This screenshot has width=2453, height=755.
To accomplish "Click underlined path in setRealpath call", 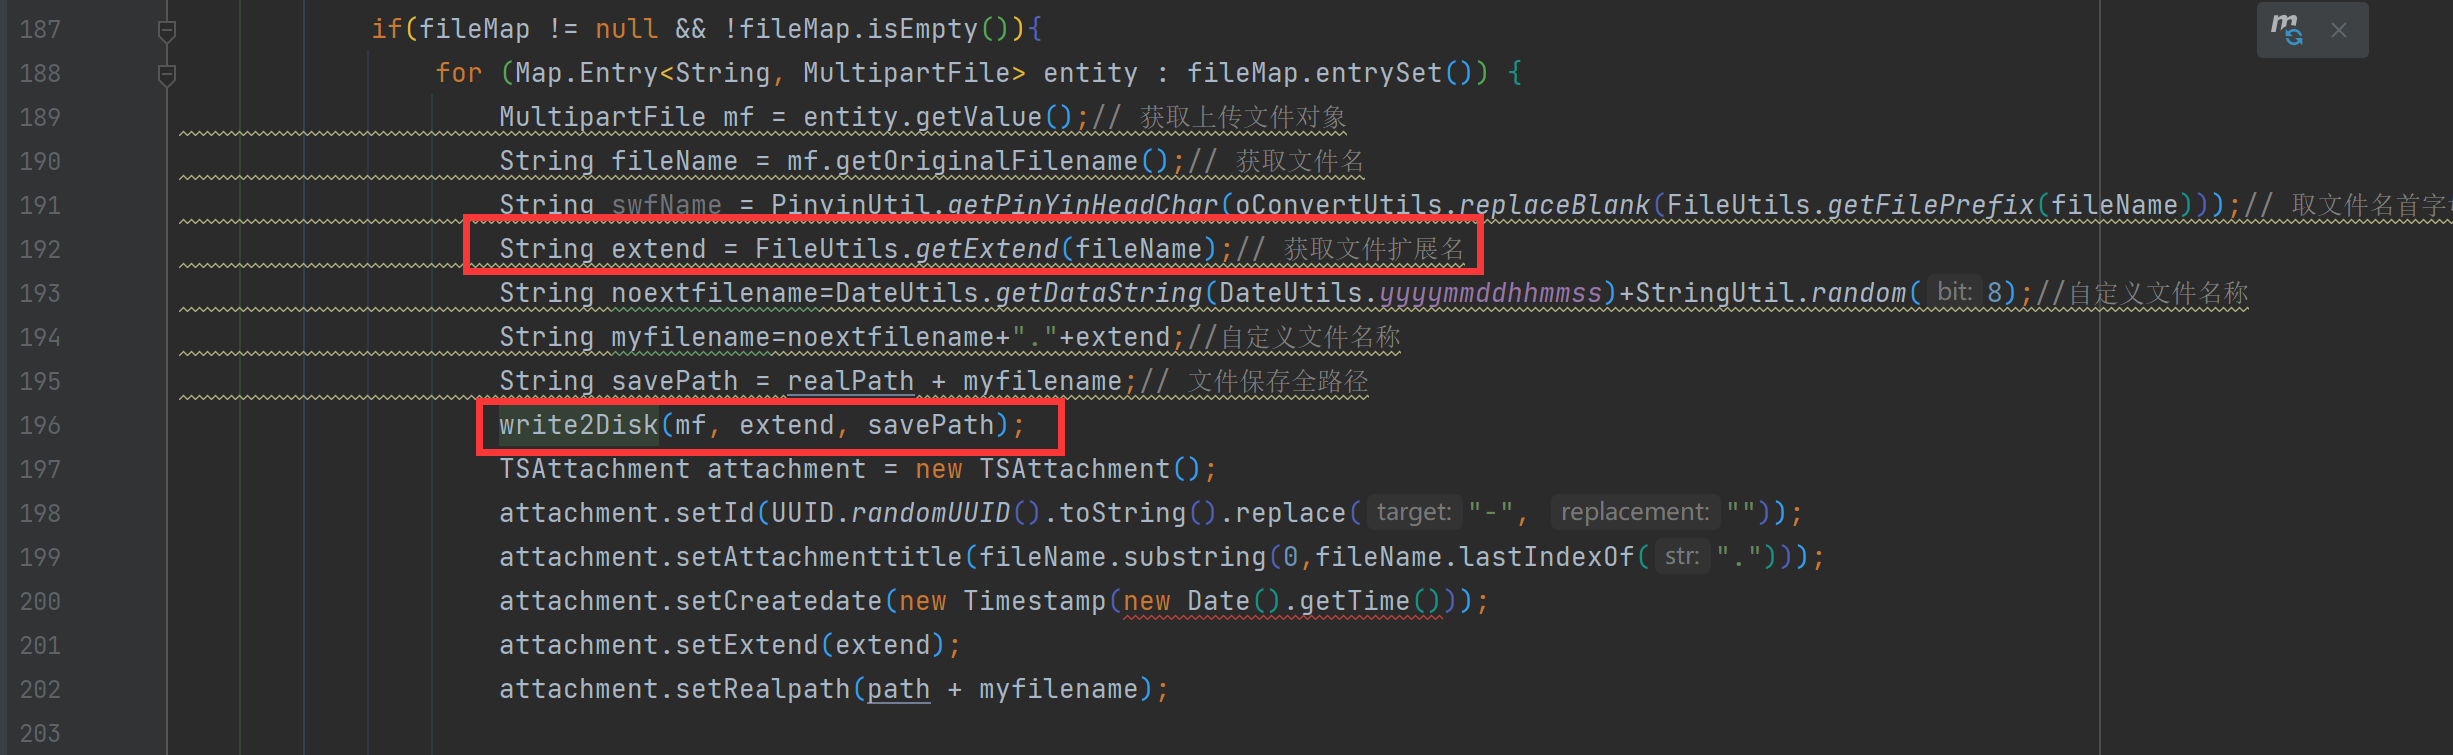I will coord(899,689).
